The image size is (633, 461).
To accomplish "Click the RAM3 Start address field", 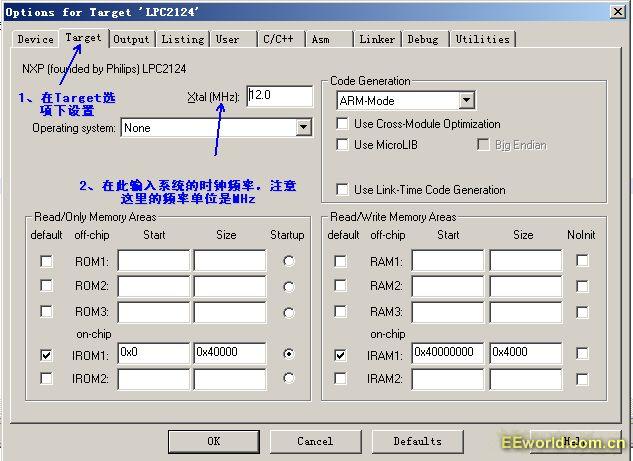I will (x=447, y=312).
